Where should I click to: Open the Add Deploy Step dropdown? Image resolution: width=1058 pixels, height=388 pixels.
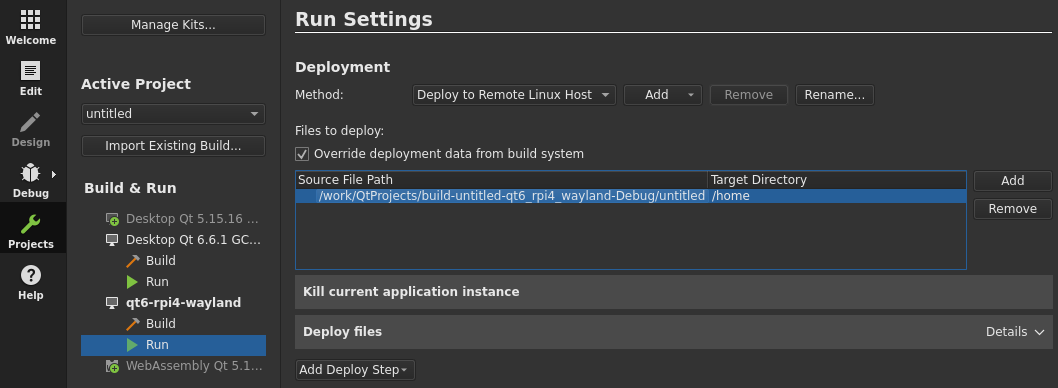pos(355,370)
